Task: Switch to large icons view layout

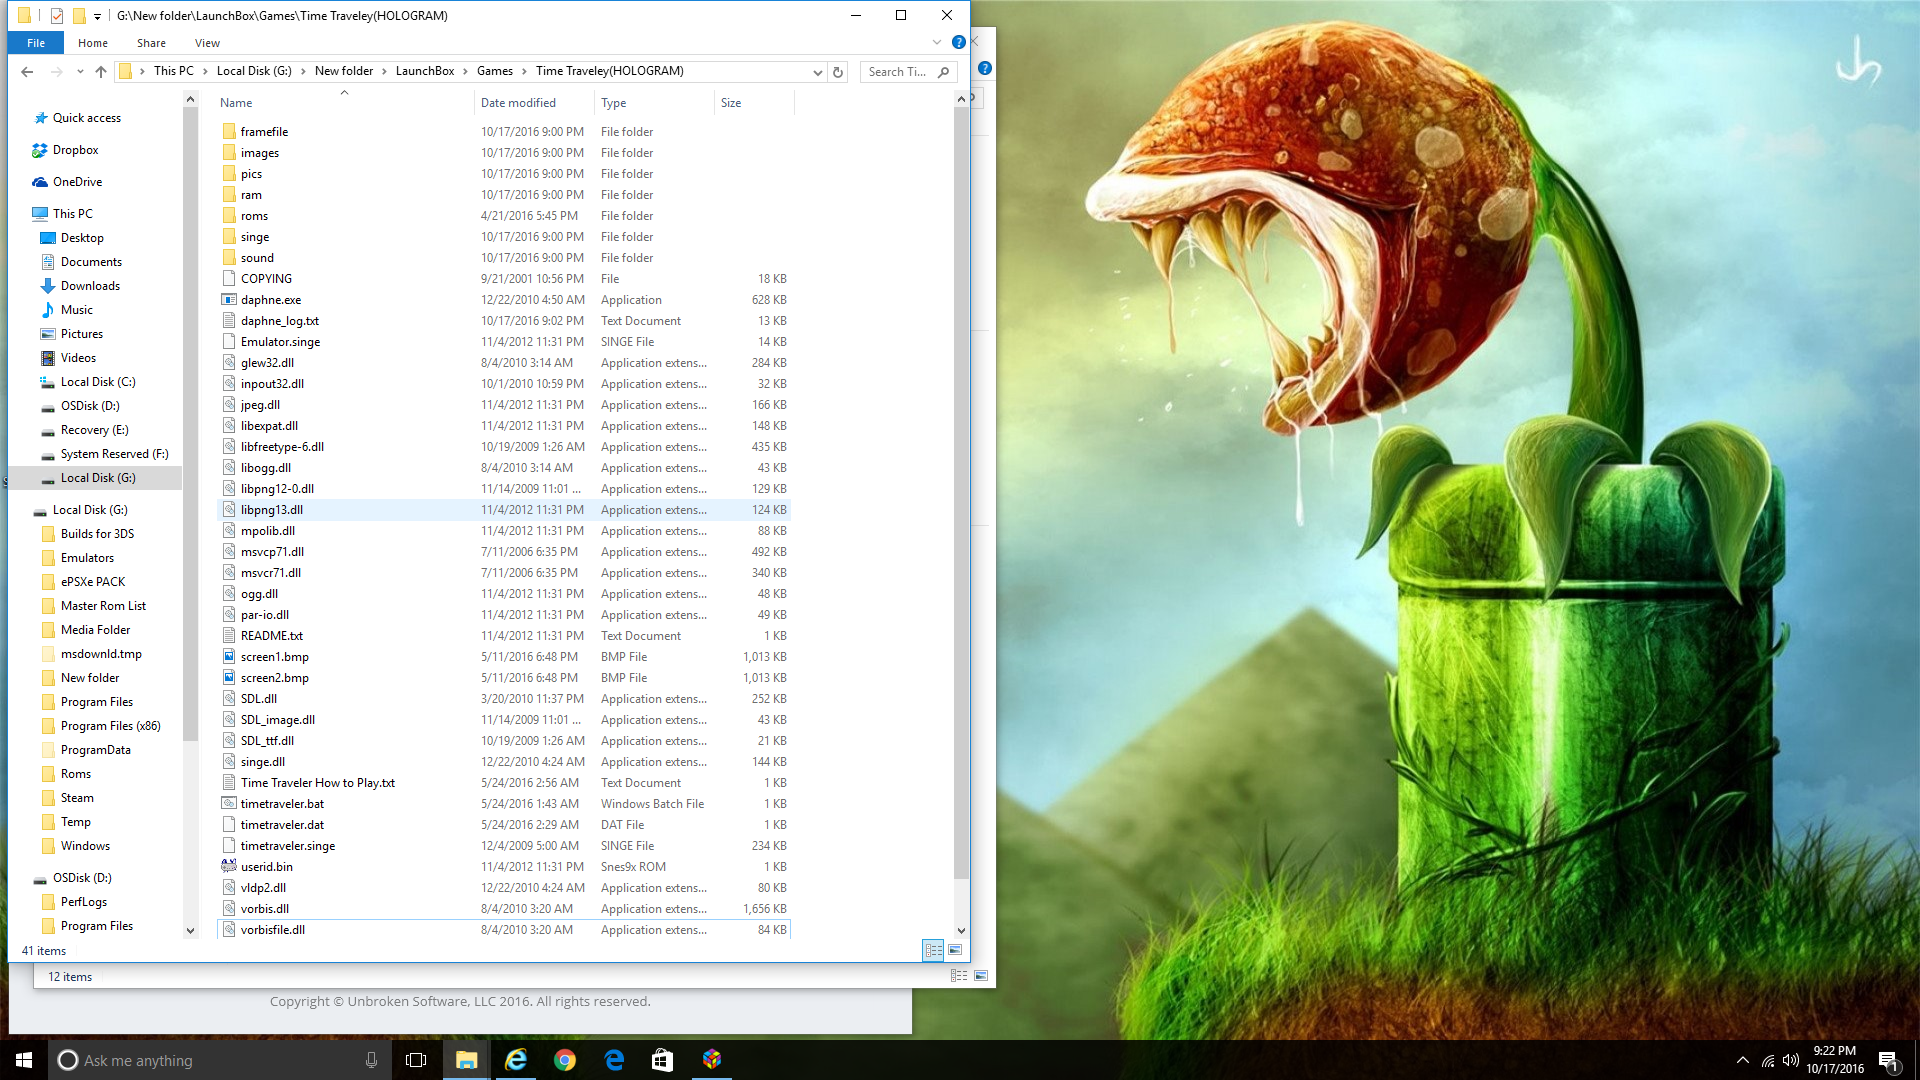Action: (955, 950)
